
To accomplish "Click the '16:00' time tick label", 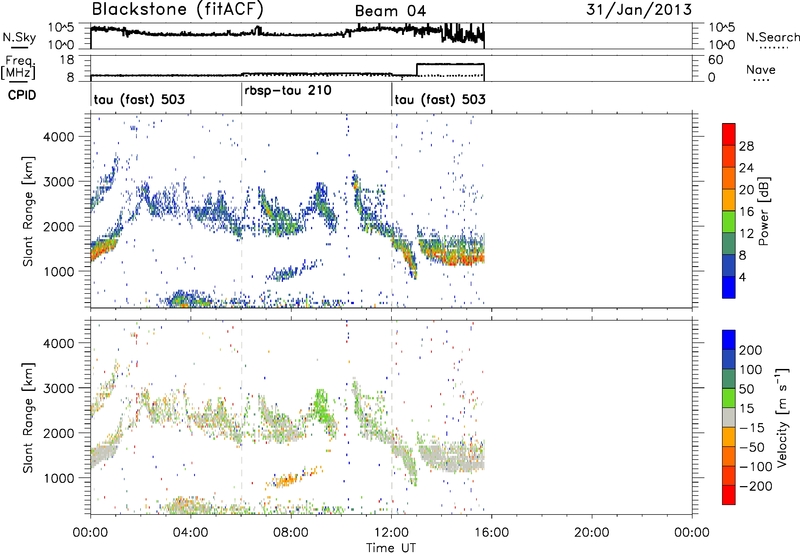I will pos(491,533).
